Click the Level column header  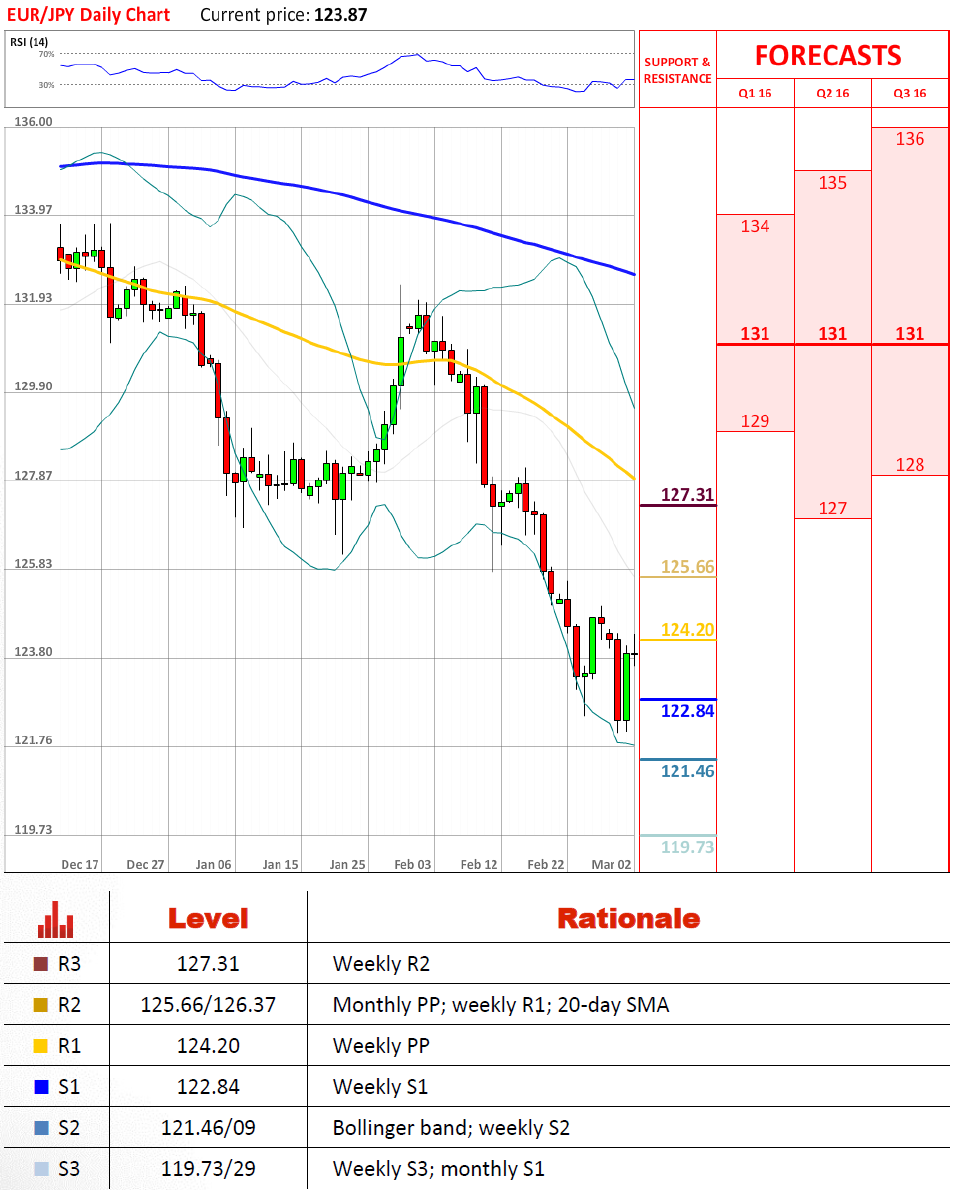[208, 919]
